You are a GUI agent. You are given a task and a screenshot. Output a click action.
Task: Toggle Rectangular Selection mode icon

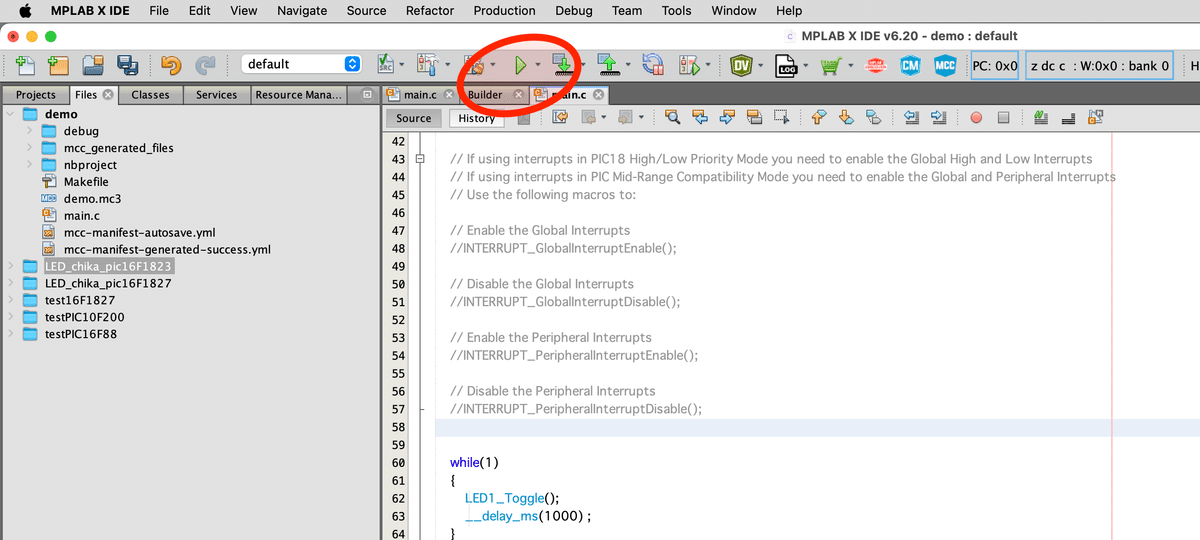(x=781, y=118)
